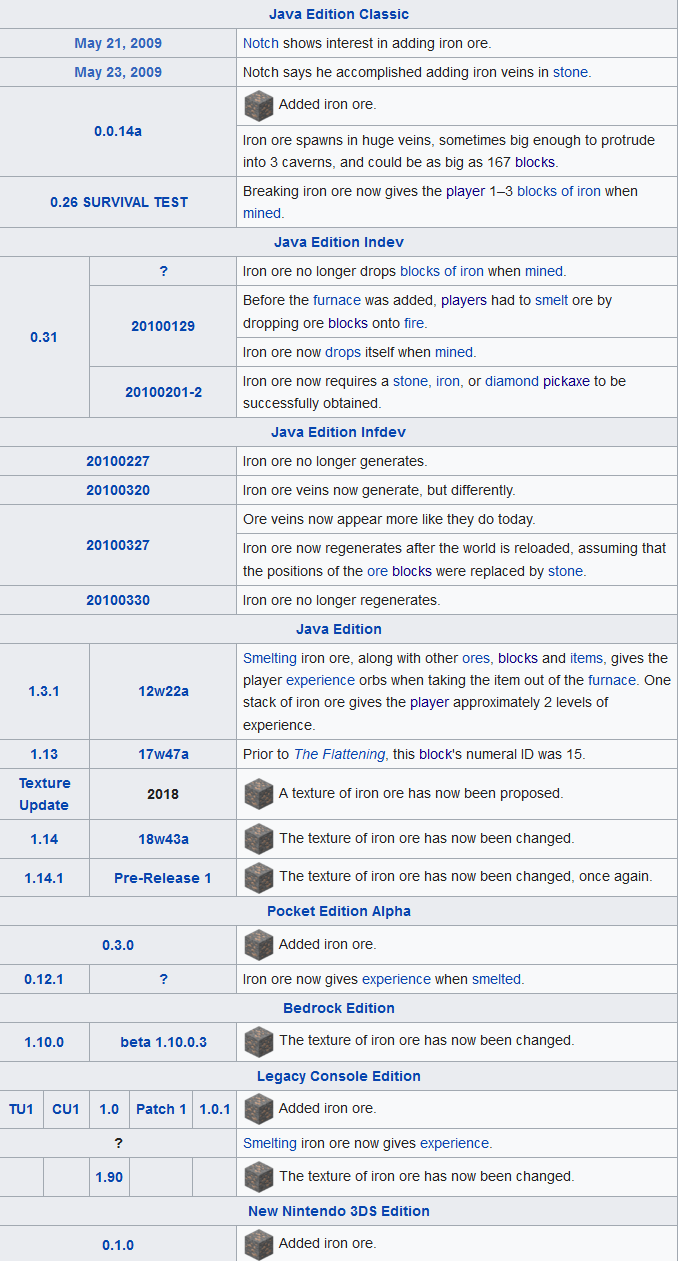The height and width of the screenshot is (1261, 678).
Task: Open the Java Edition Indev header link
Action: pos(339,242)
